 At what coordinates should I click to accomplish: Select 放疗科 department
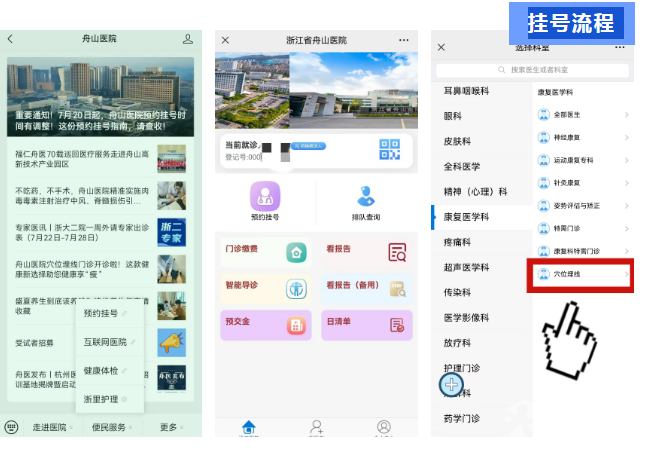(x=481, y=343)
